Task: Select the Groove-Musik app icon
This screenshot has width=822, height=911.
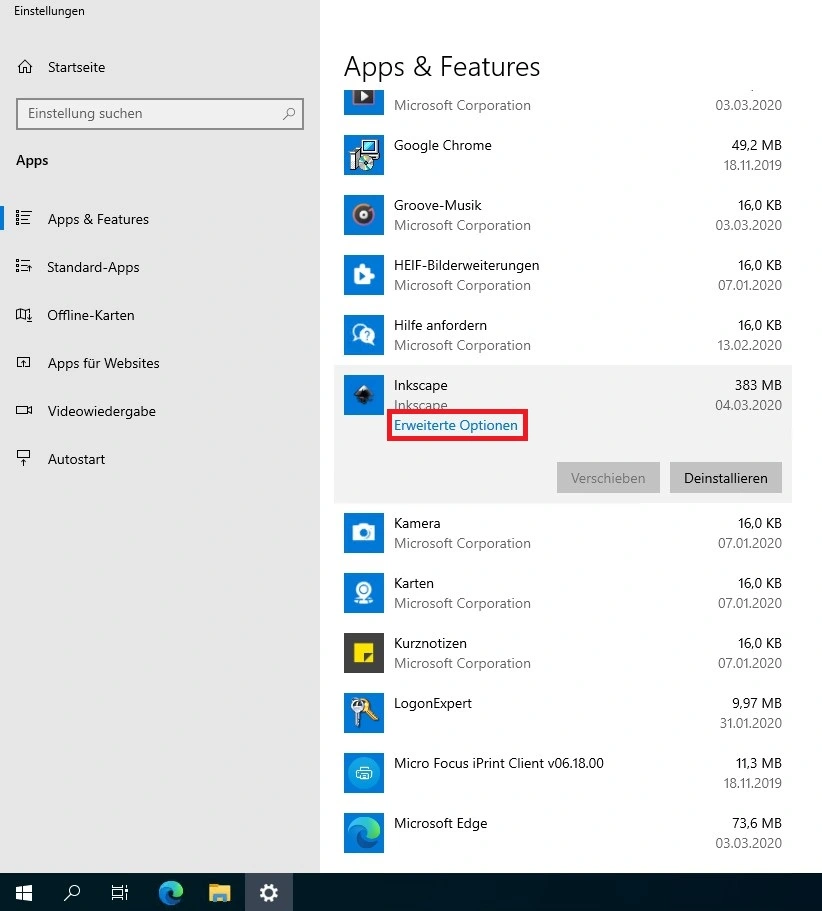Action: (364, 215)
